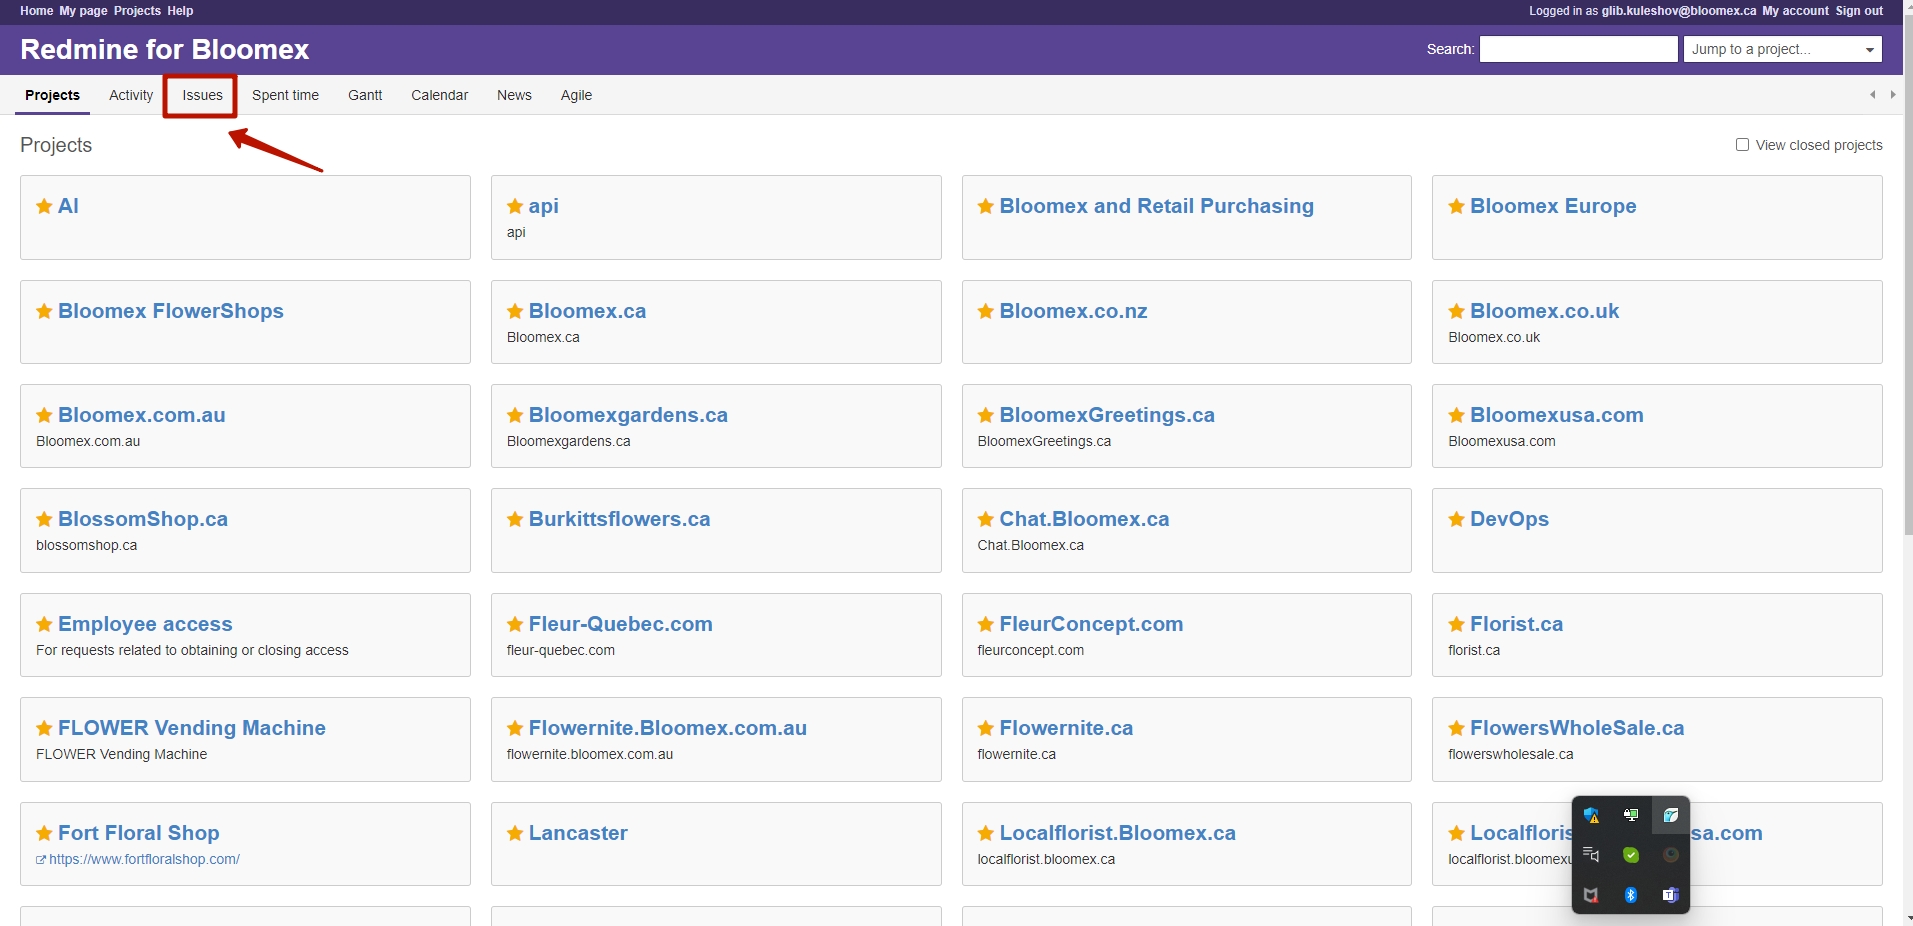Viewport: 1913px width, 926px height.
Task: Open Help in top menu
Action: click(180, 11)
